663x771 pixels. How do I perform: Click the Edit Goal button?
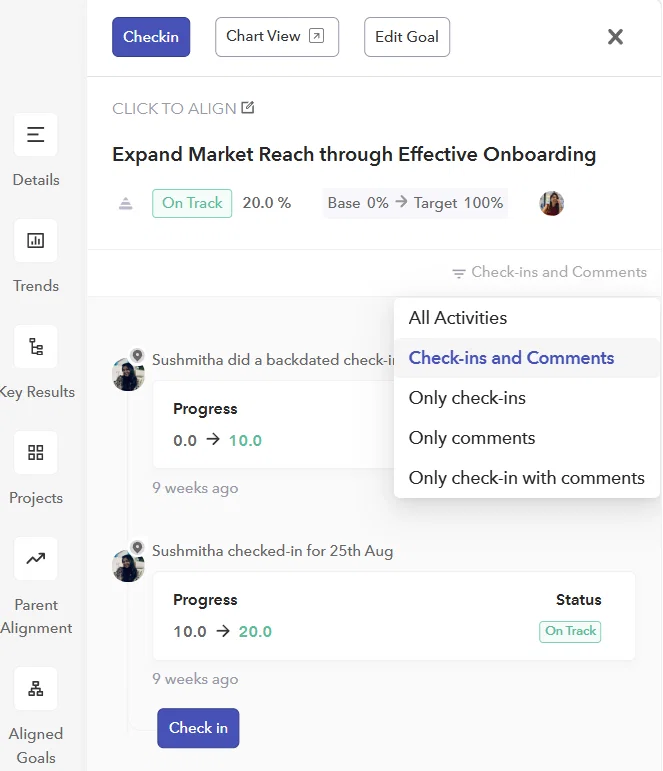(407, 37)
